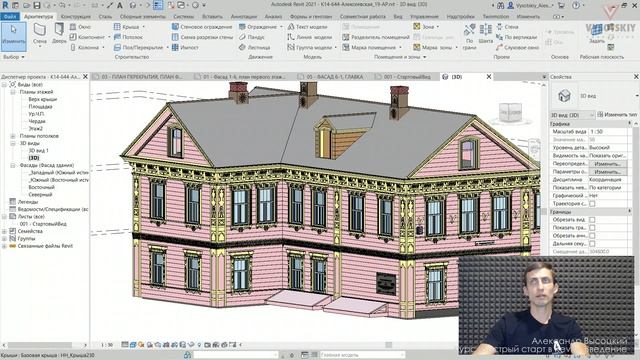Select the Текст модели tool
640x360 pixels.
(x=307, y=27)
